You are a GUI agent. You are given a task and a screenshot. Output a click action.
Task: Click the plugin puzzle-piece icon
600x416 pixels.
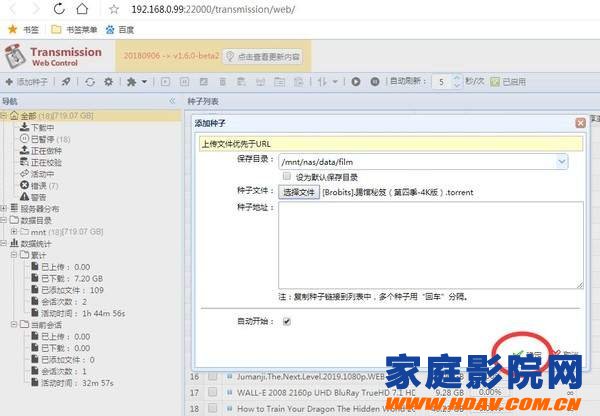click(131, 82)
